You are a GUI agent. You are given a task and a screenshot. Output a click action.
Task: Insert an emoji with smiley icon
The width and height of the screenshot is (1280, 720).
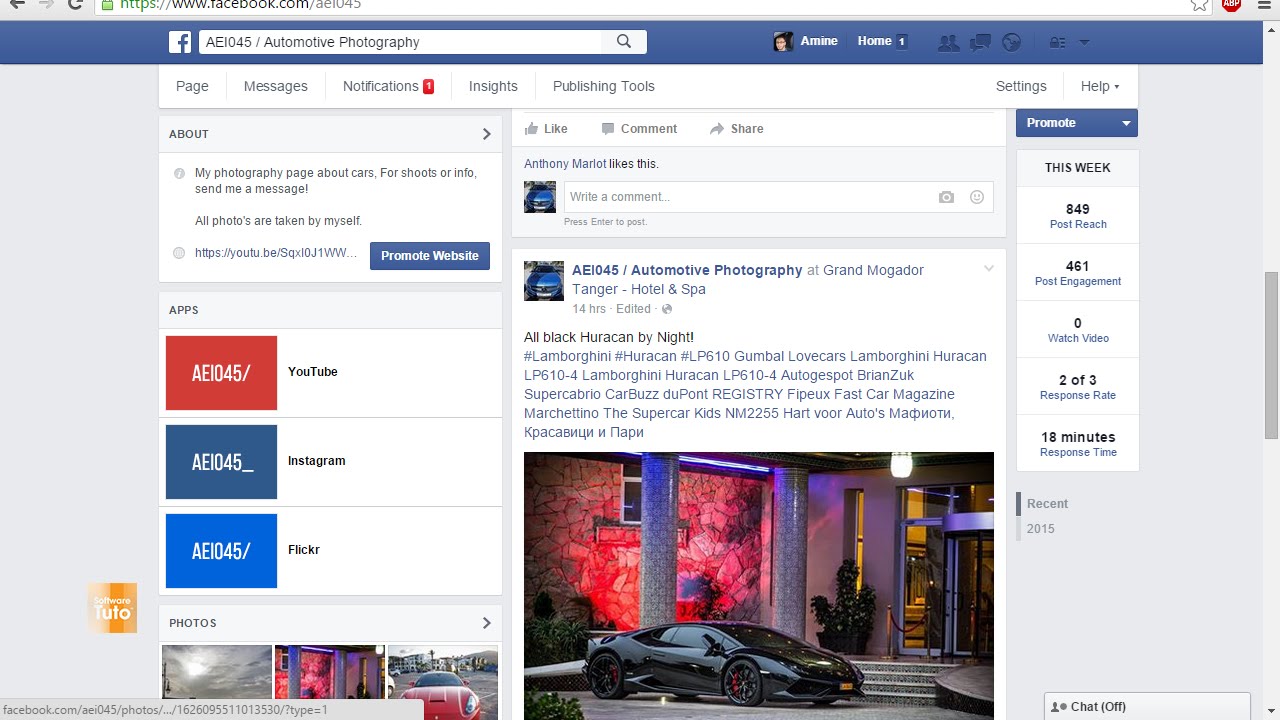point(977,197)
